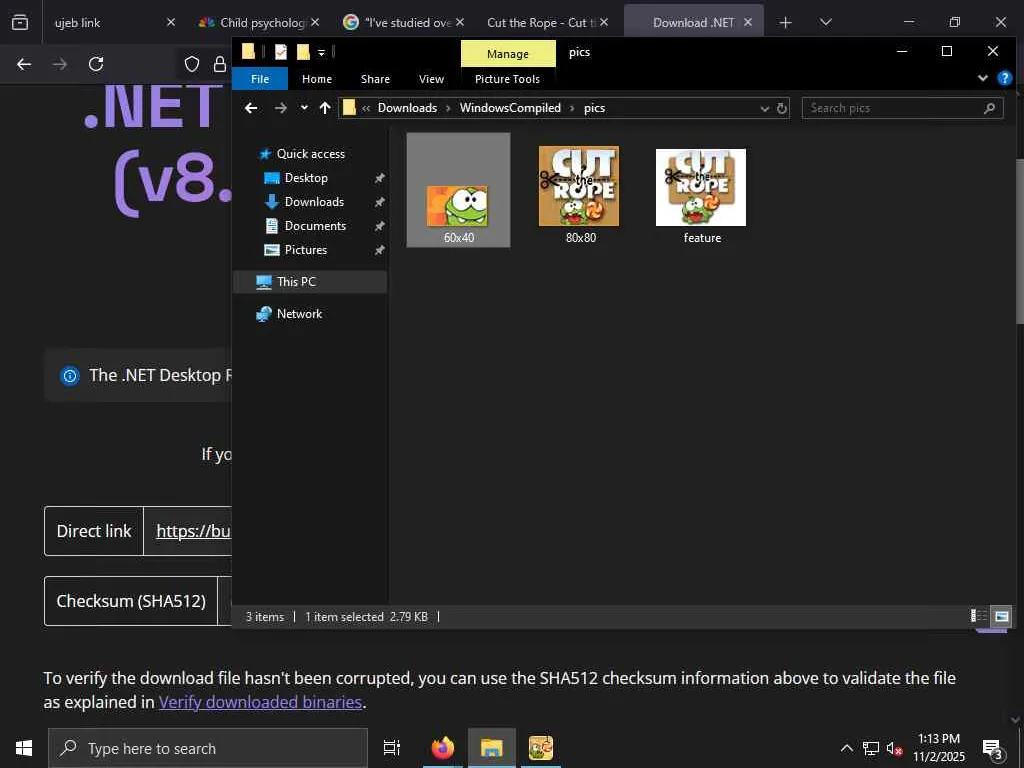The image size is (1024, 768).
Task: Refresh the pics folder view
Action: (x=782, y=108)
